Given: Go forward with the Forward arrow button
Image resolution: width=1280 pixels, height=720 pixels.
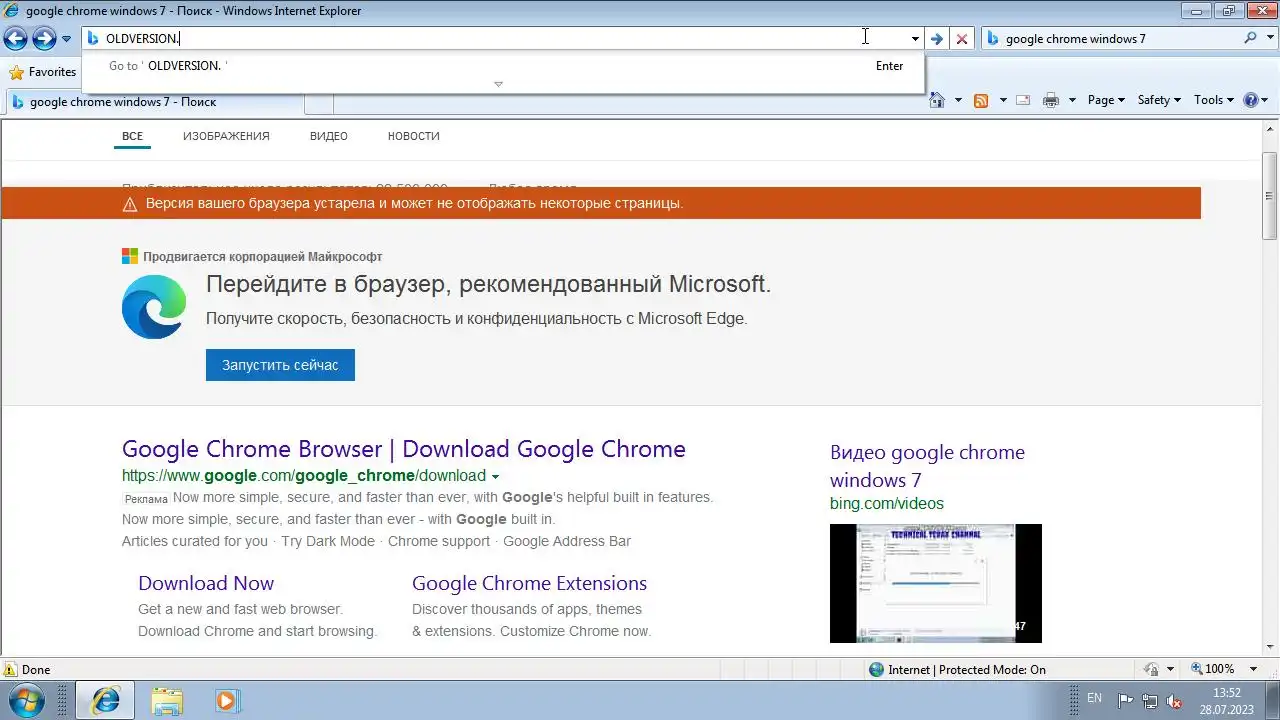Looking at the screenshot, I should (x=43, y=39).
